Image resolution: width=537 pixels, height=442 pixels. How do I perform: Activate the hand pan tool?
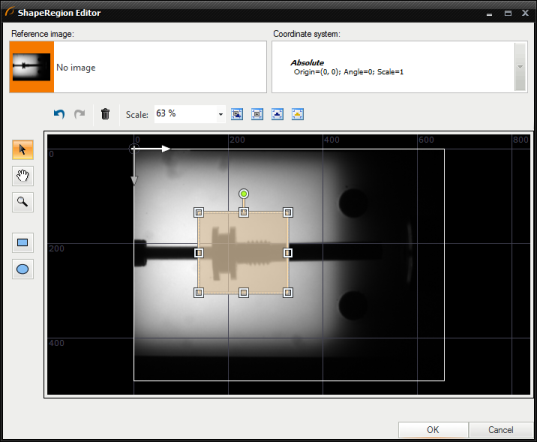click(x=23, y=176)
